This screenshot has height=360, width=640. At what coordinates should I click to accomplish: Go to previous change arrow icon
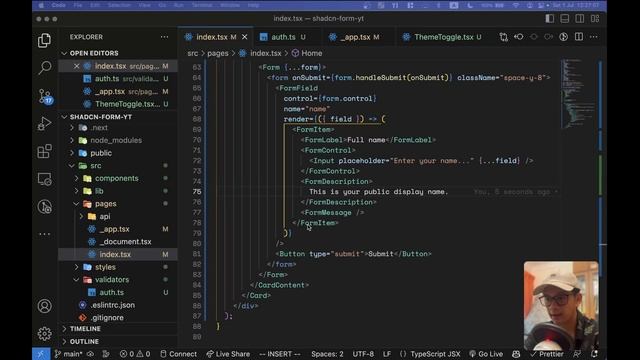519,37
